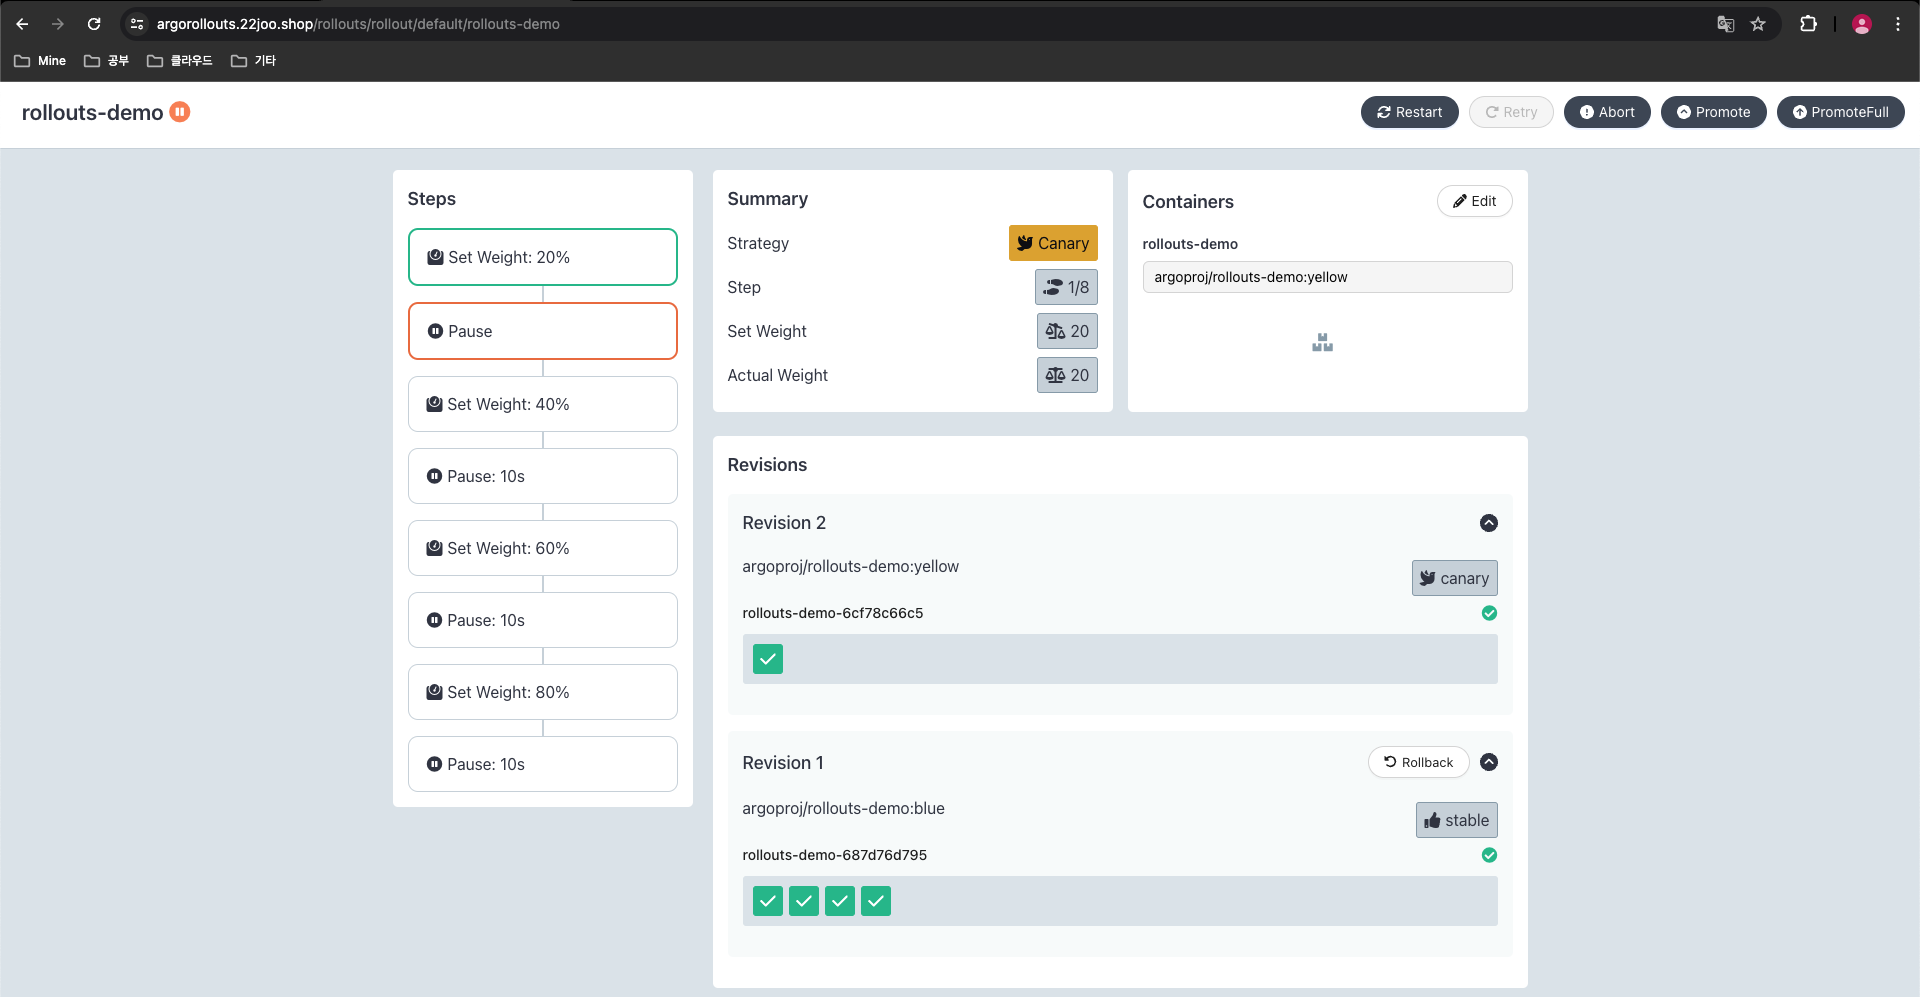Select the Set Weight: 20% step
The width and height of the screenshot is (1920, 997).
[x=543, y=257]
